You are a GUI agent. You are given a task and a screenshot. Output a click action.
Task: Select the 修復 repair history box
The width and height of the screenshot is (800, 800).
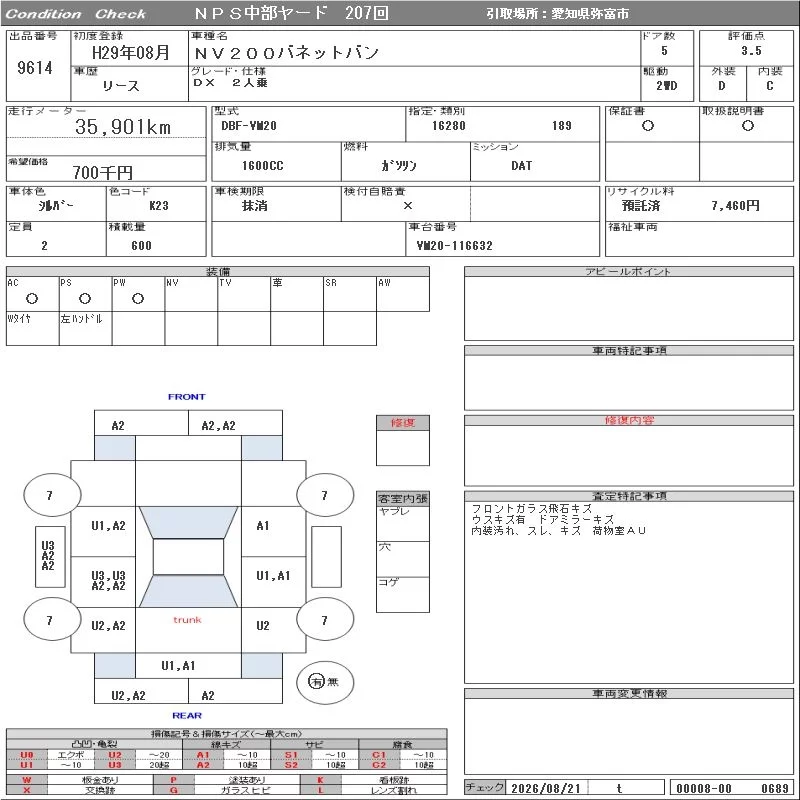(403, 440)
